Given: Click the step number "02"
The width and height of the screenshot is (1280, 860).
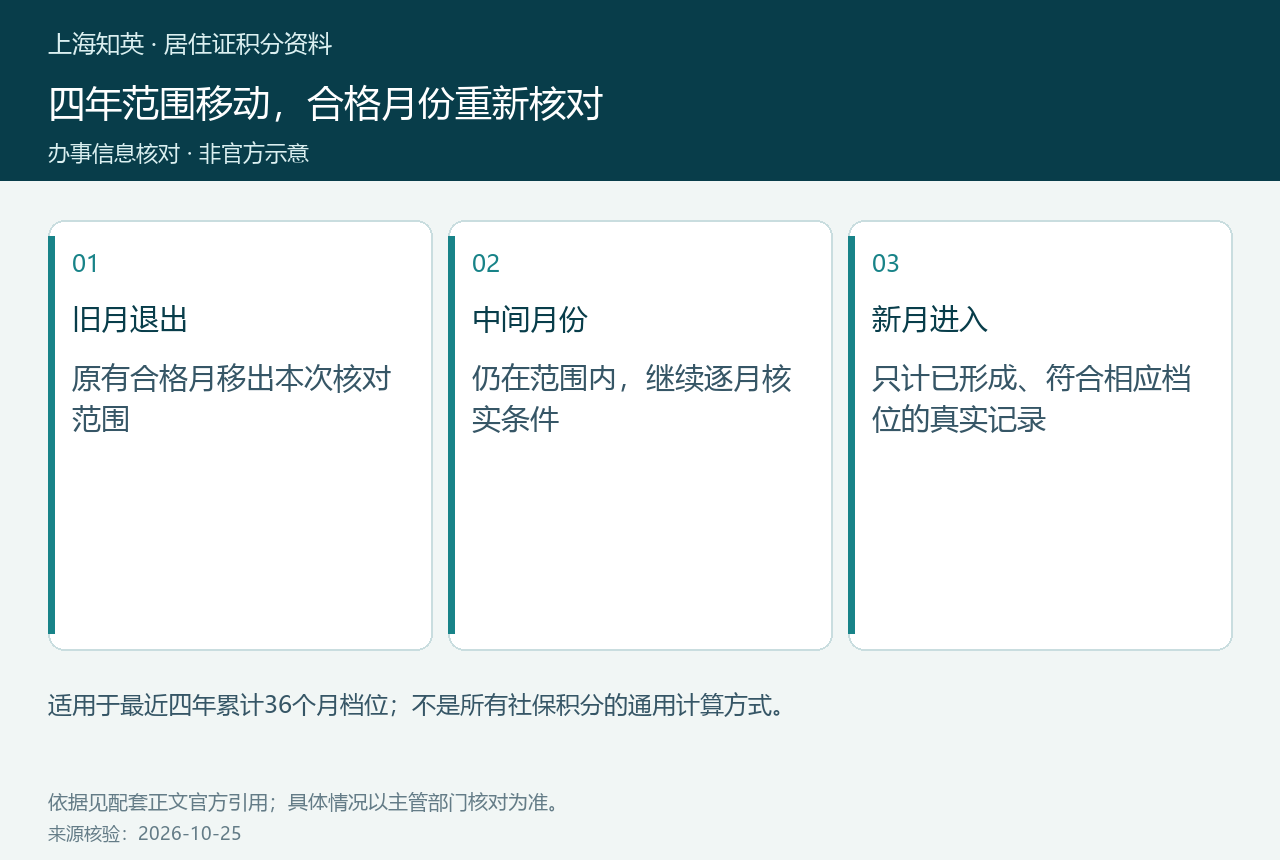Looking at the screenshot, I should (486, 263).
